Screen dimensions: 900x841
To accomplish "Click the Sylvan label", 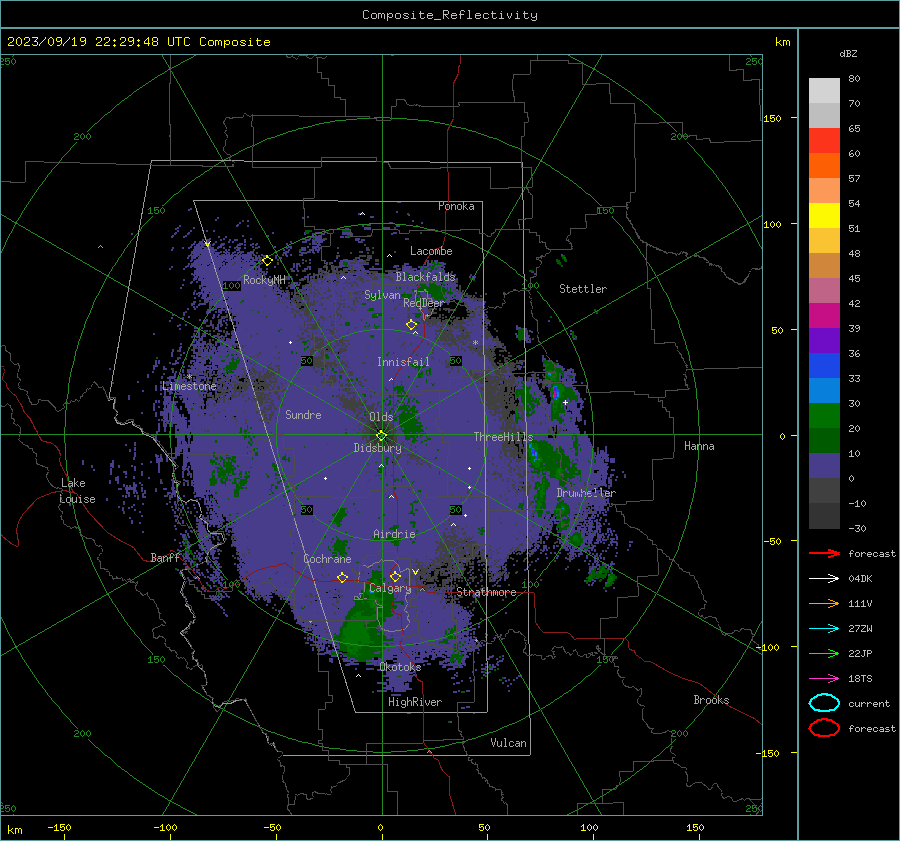I will point(382,295).
